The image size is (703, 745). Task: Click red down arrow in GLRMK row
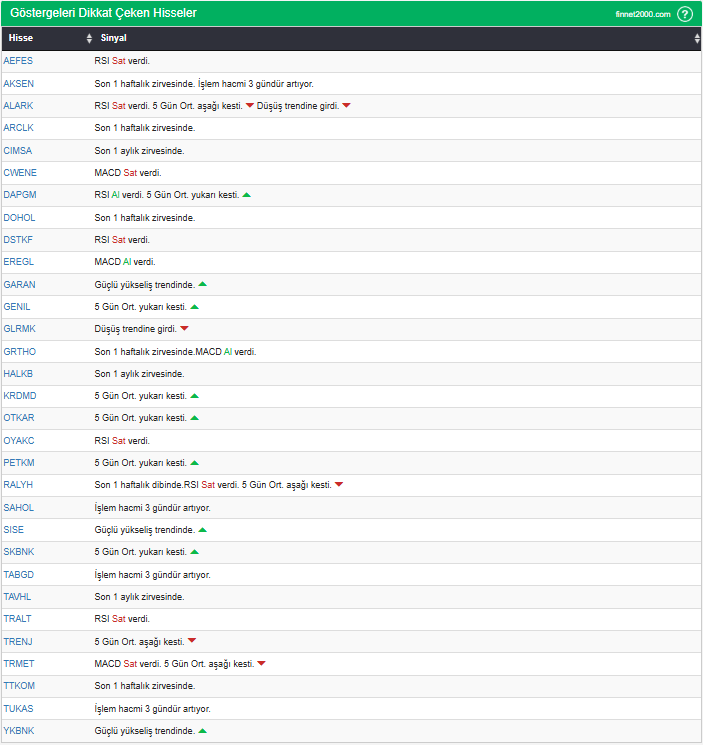184,329
